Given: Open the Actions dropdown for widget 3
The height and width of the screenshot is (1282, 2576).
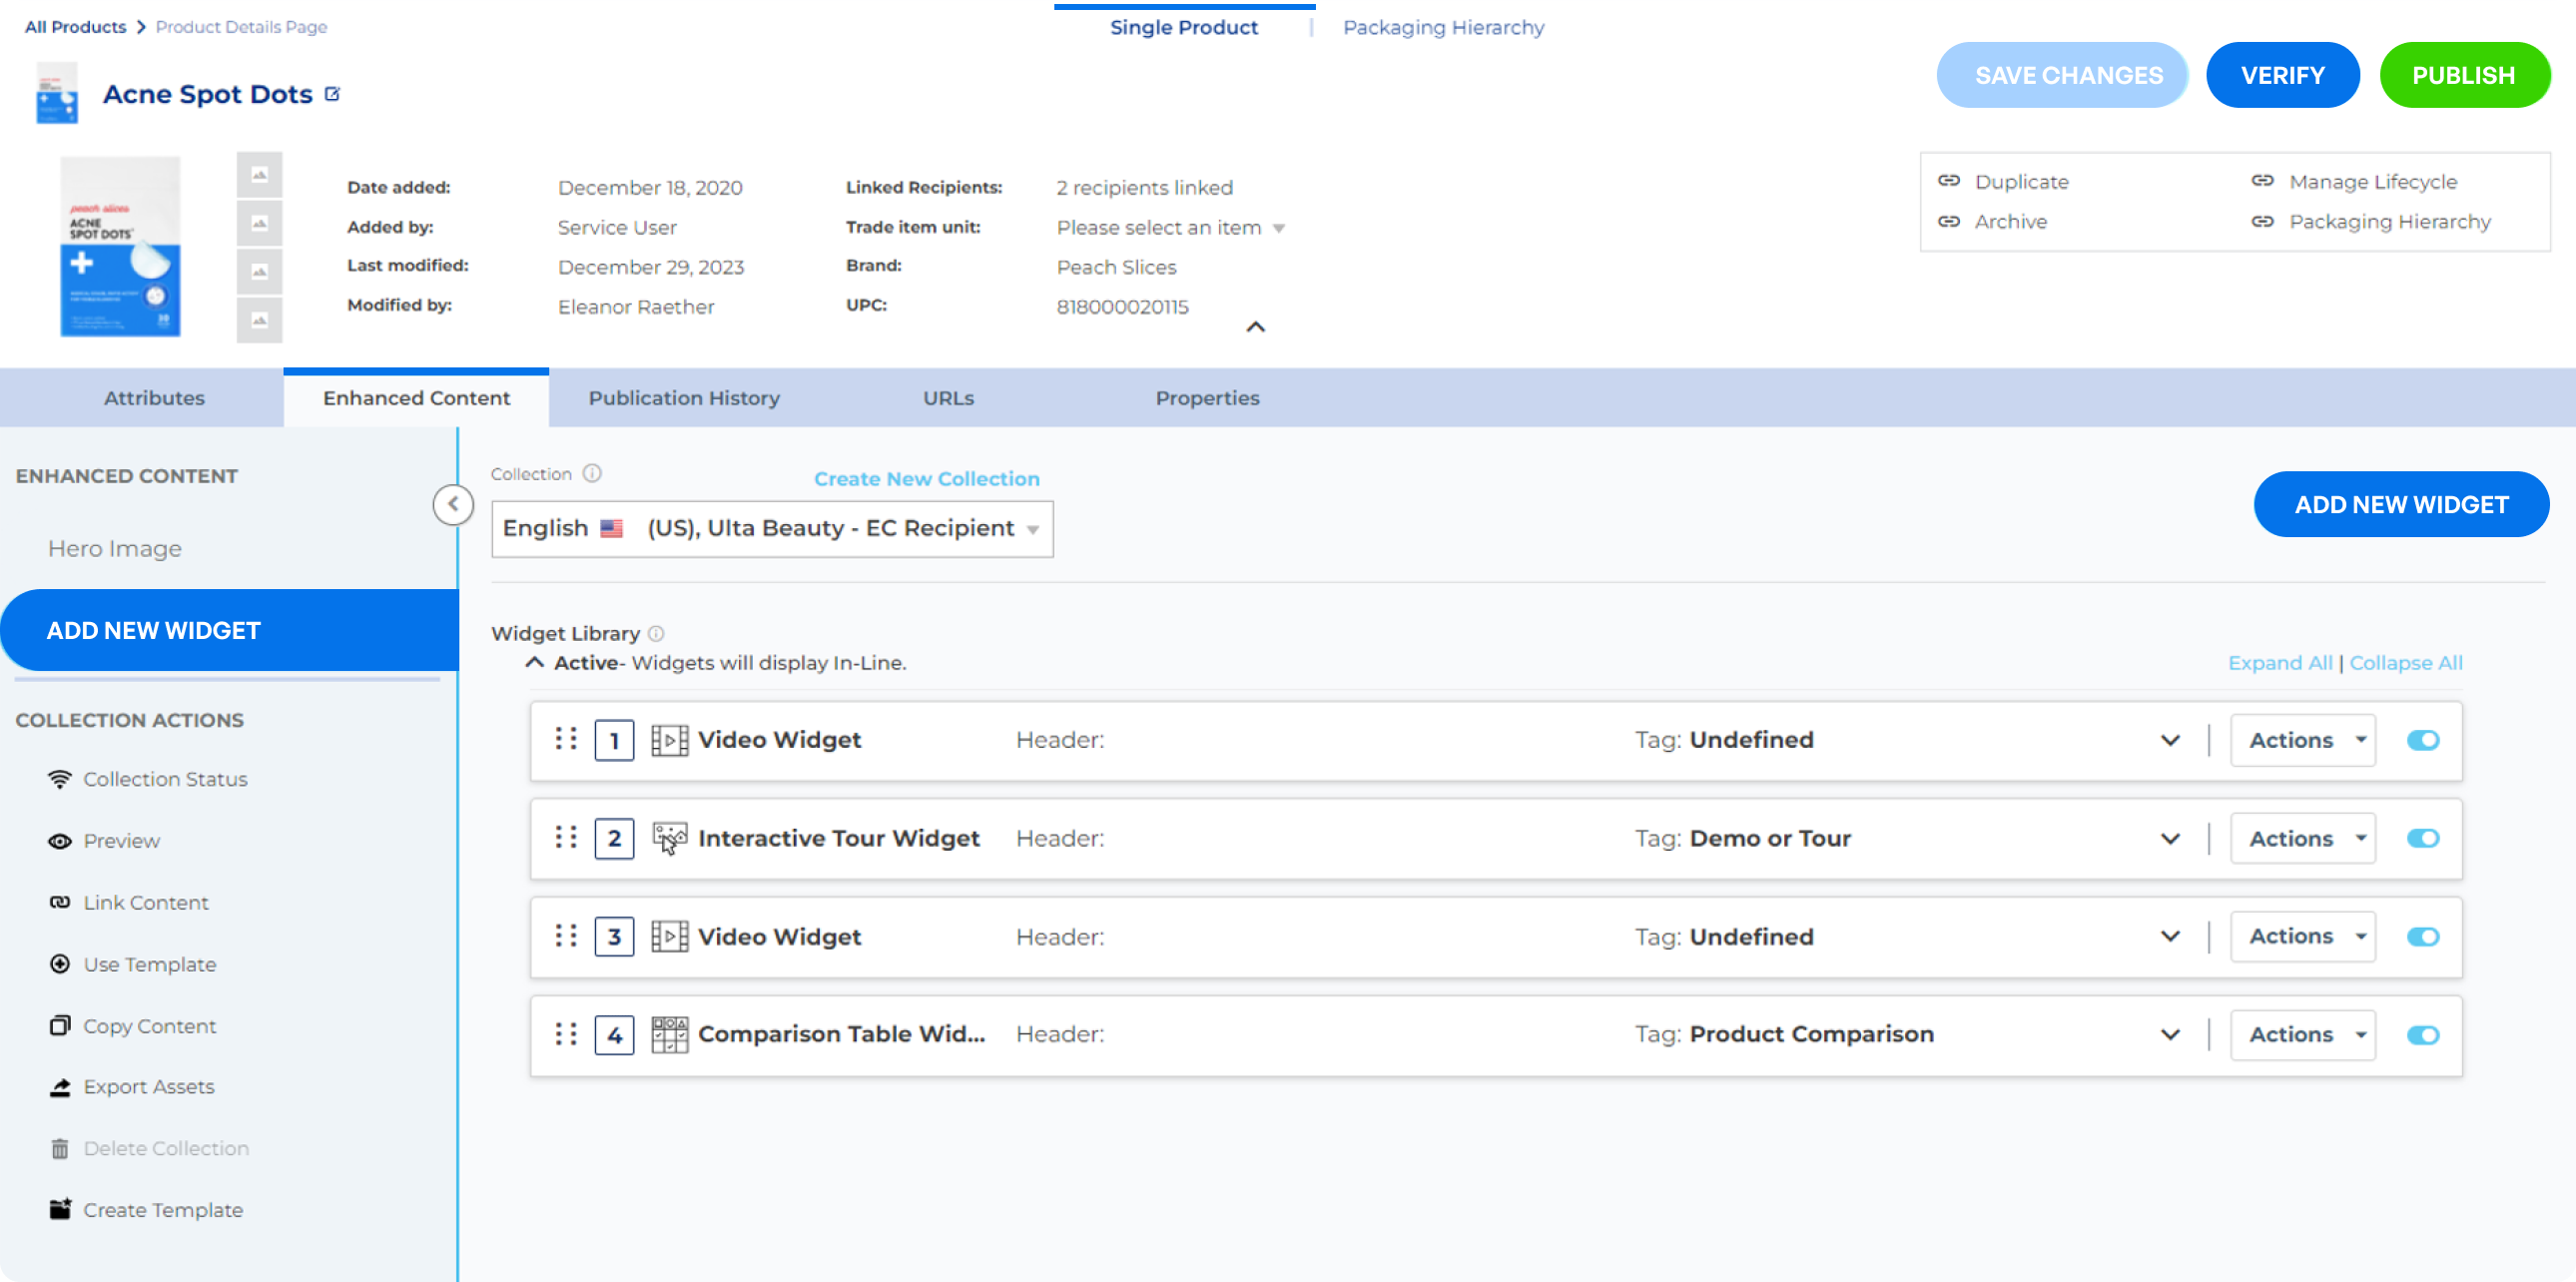Looking at the screenshot, I should (x=2302, y=936).
